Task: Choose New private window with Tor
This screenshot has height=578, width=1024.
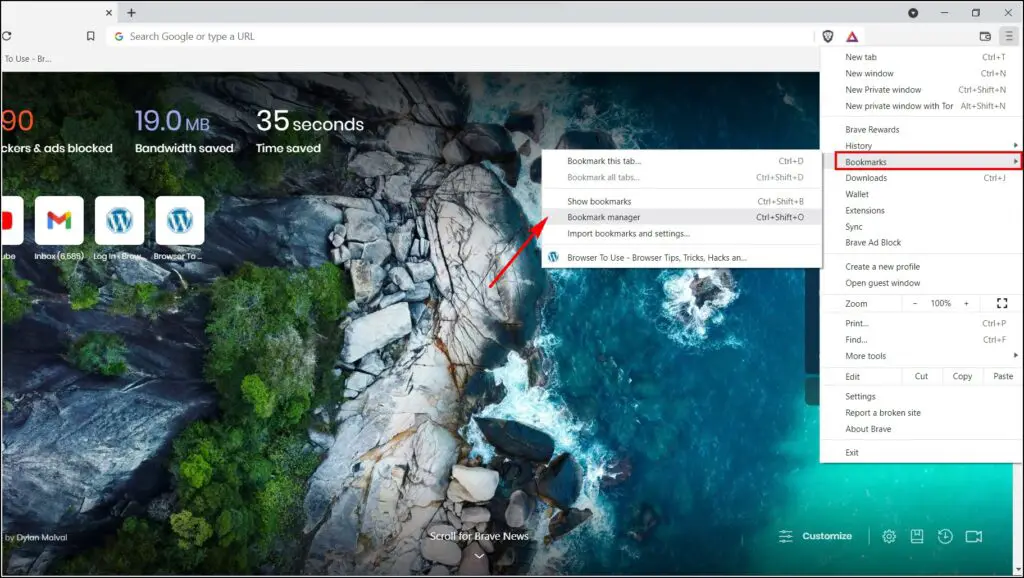Action: point(921,106)
